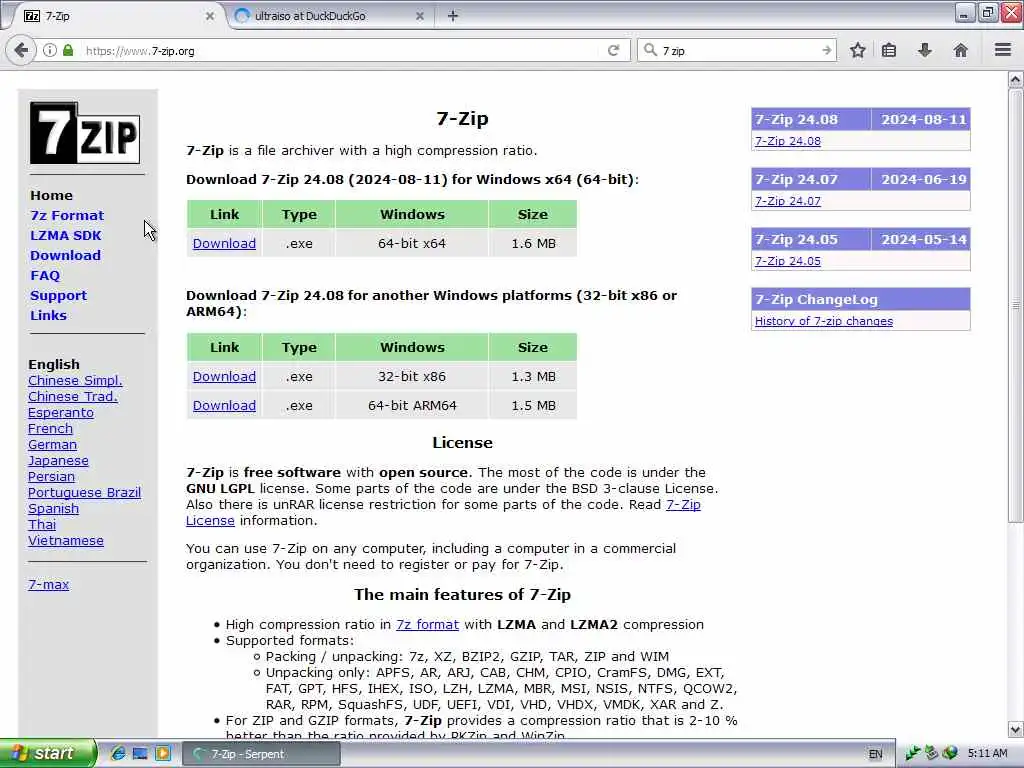Screen dimensions: 1024x768
Task: Click the search magnifier icon
Action: pos(650,50)
